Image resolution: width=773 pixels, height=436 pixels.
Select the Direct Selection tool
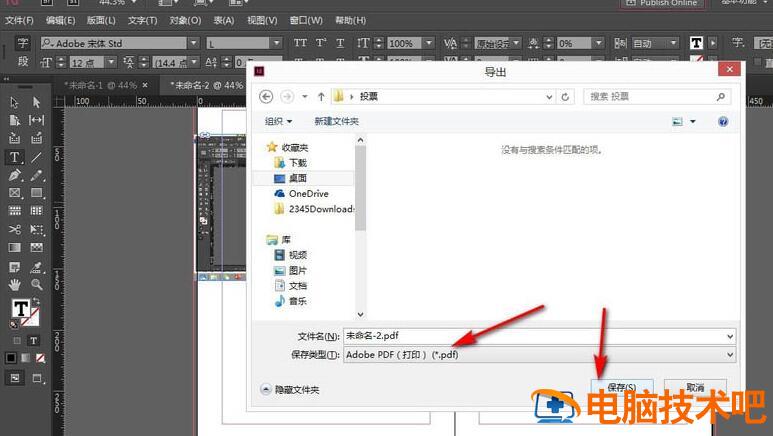click(36, 102)
